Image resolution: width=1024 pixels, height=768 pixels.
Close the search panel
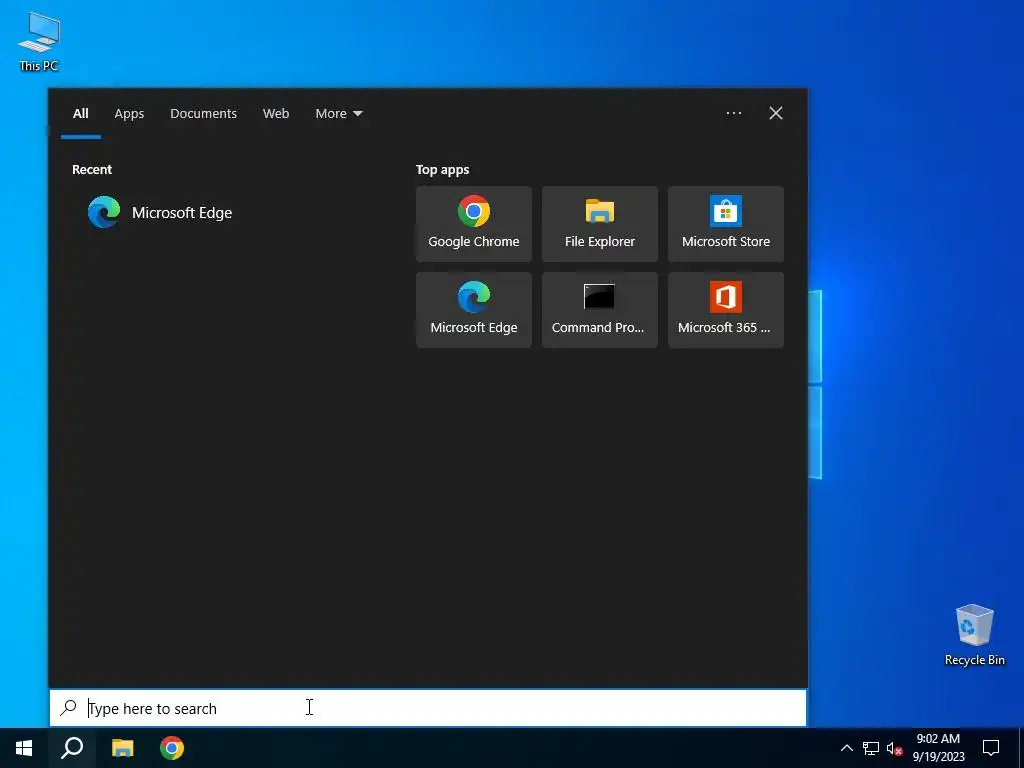(x=775, y=113)
